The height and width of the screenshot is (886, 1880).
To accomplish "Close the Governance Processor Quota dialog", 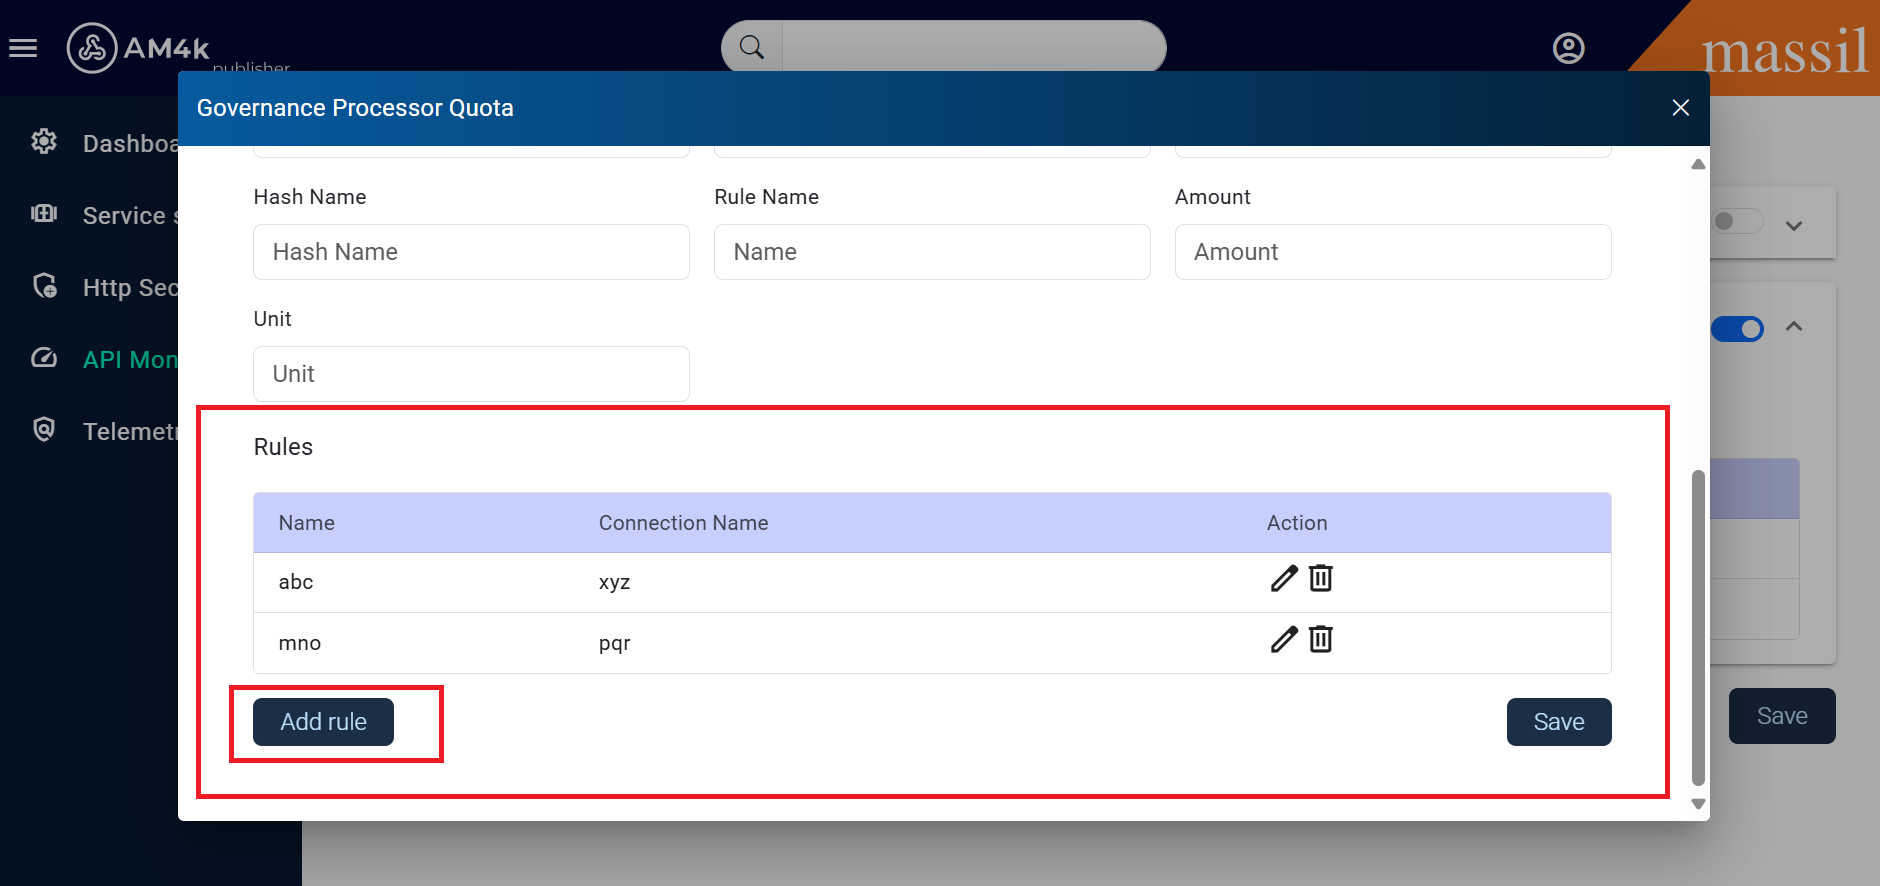I will click(1680, 108).
